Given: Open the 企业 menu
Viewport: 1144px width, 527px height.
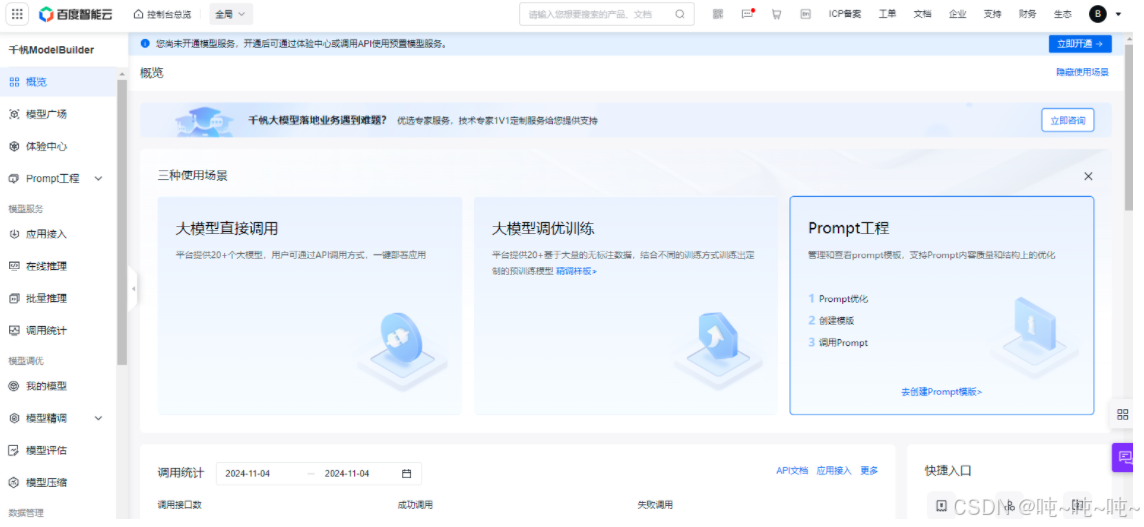Looking at the screenshot, I should pyautogui.click(x=957, y=14).
